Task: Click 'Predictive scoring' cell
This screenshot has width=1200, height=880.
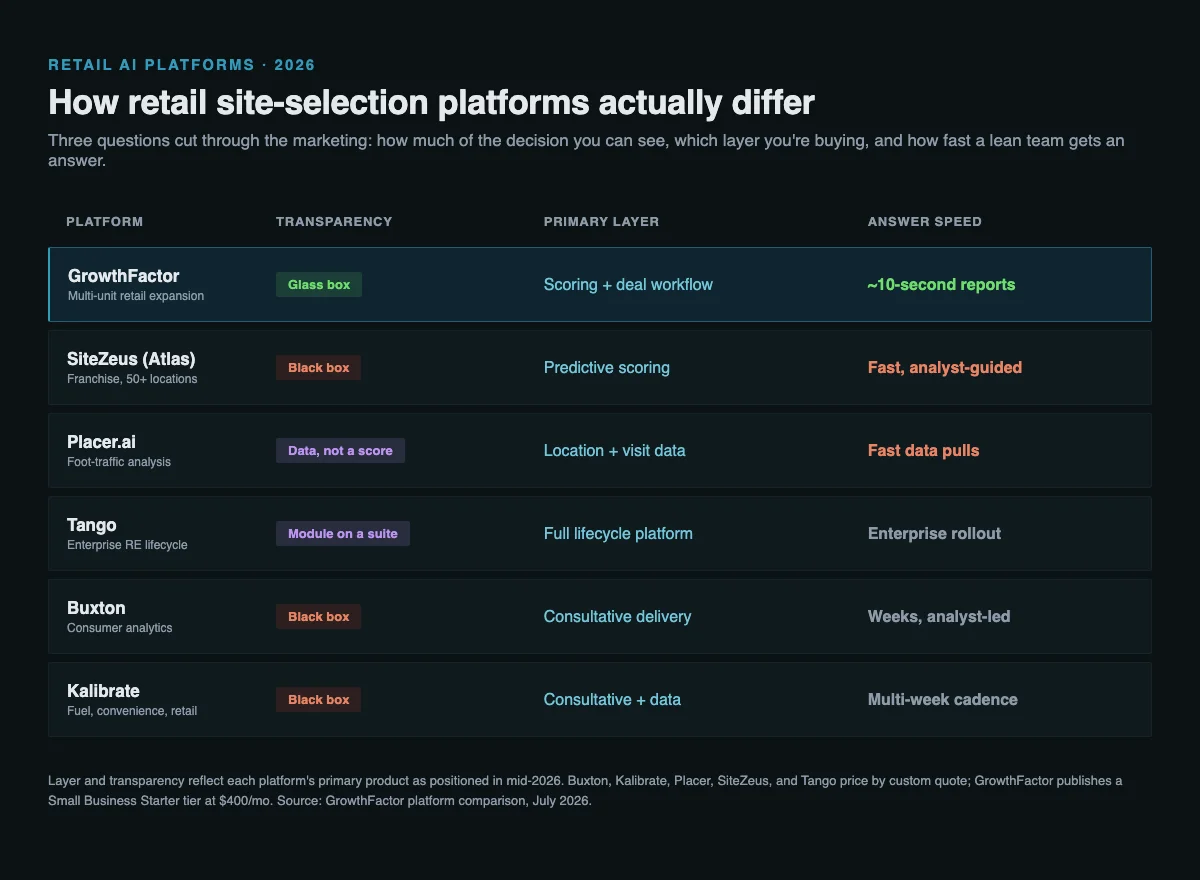Action: 607,368
